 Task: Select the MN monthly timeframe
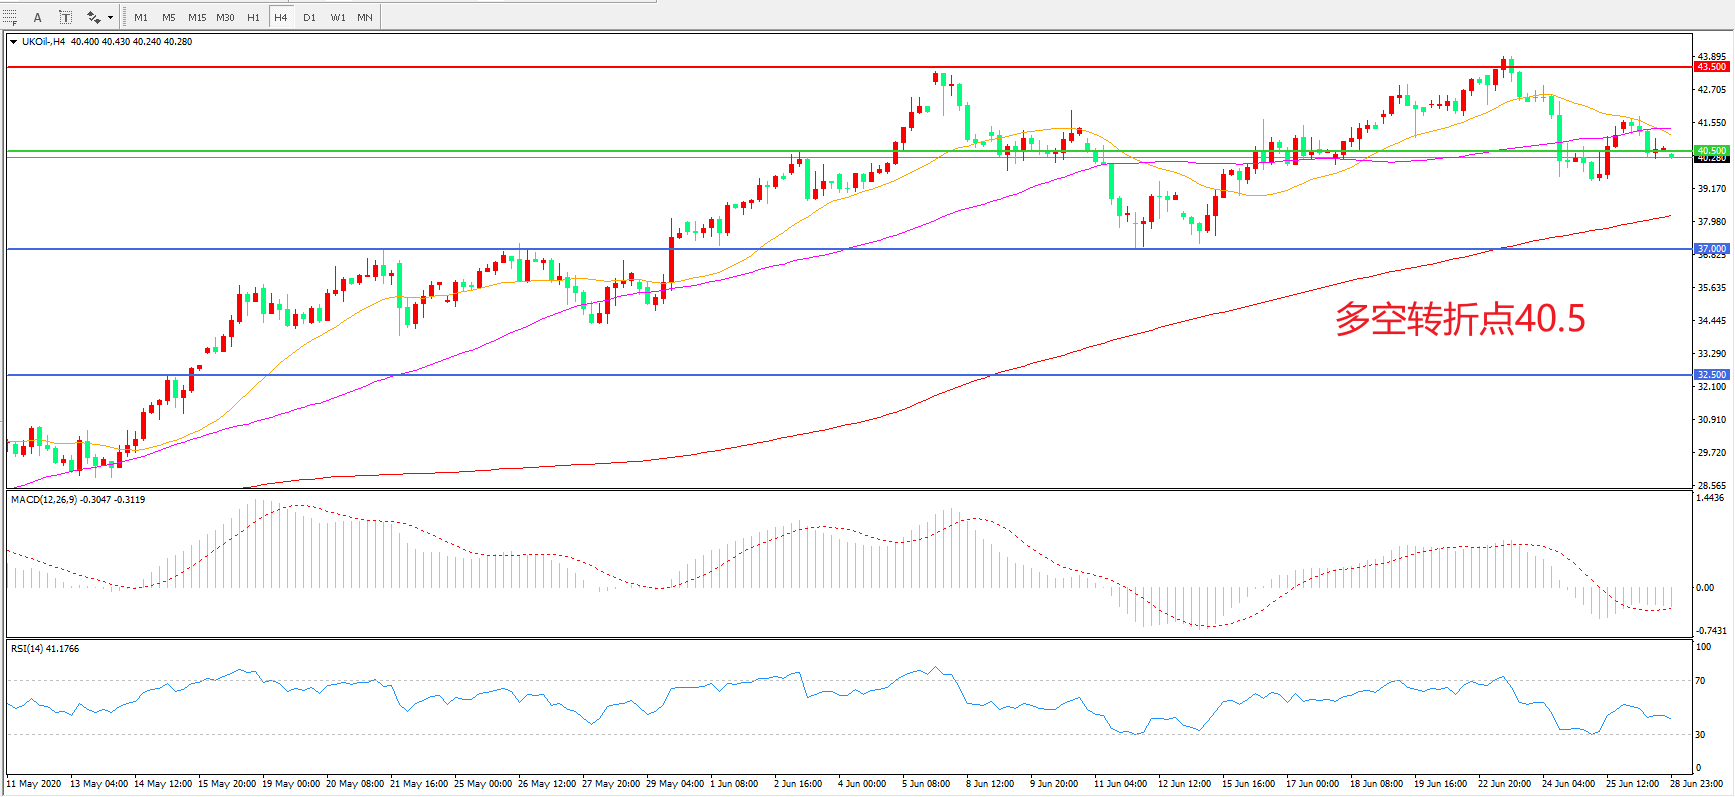click(365, 17)
